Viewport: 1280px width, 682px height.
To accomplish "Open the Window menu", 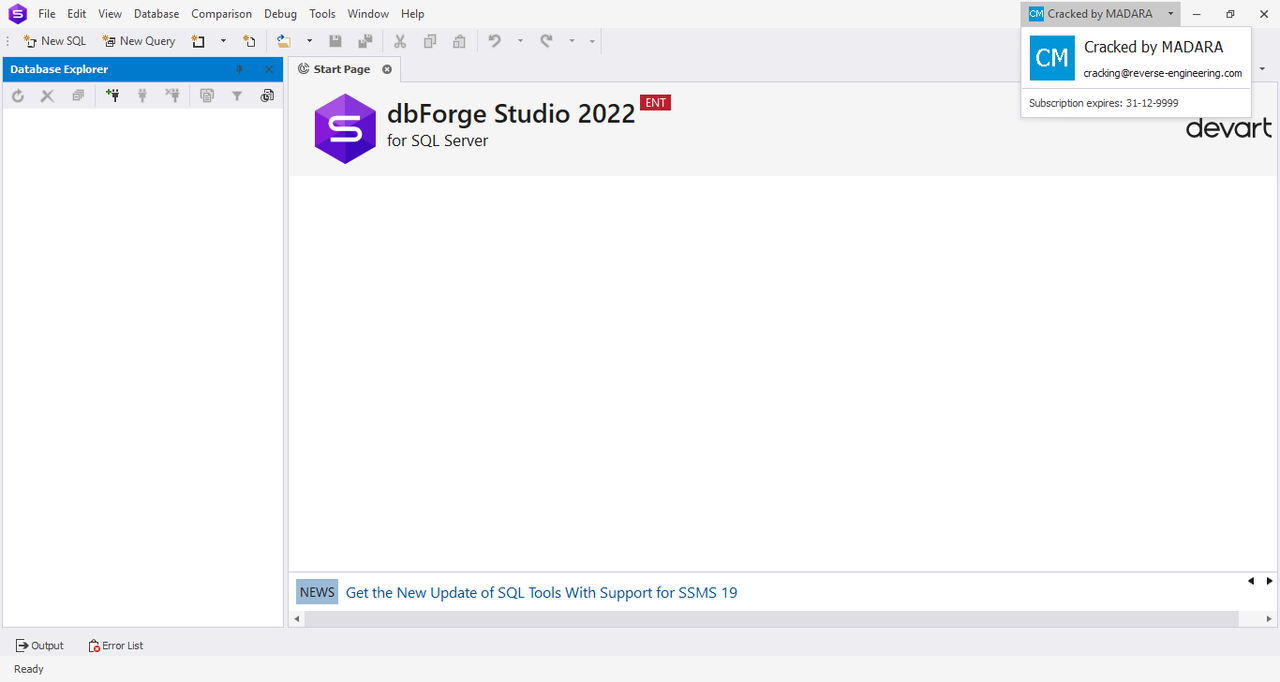I will tap(369, 14).
